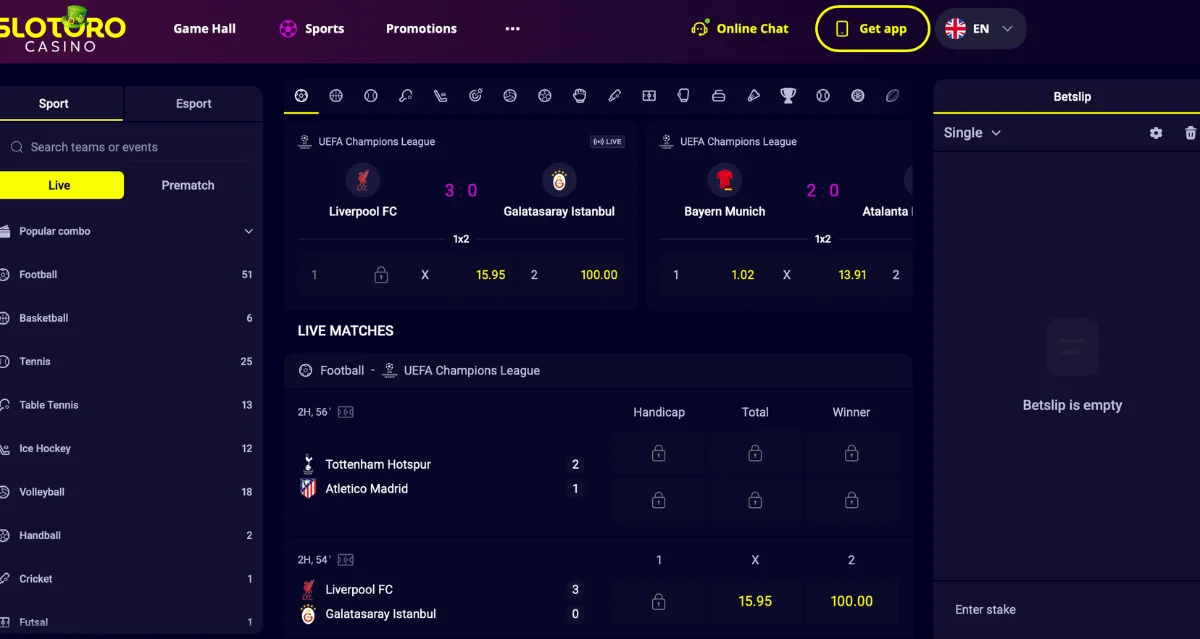
Task: Bet draw 15.95 in Liverpool top card
Action: (x=461, y=275)
